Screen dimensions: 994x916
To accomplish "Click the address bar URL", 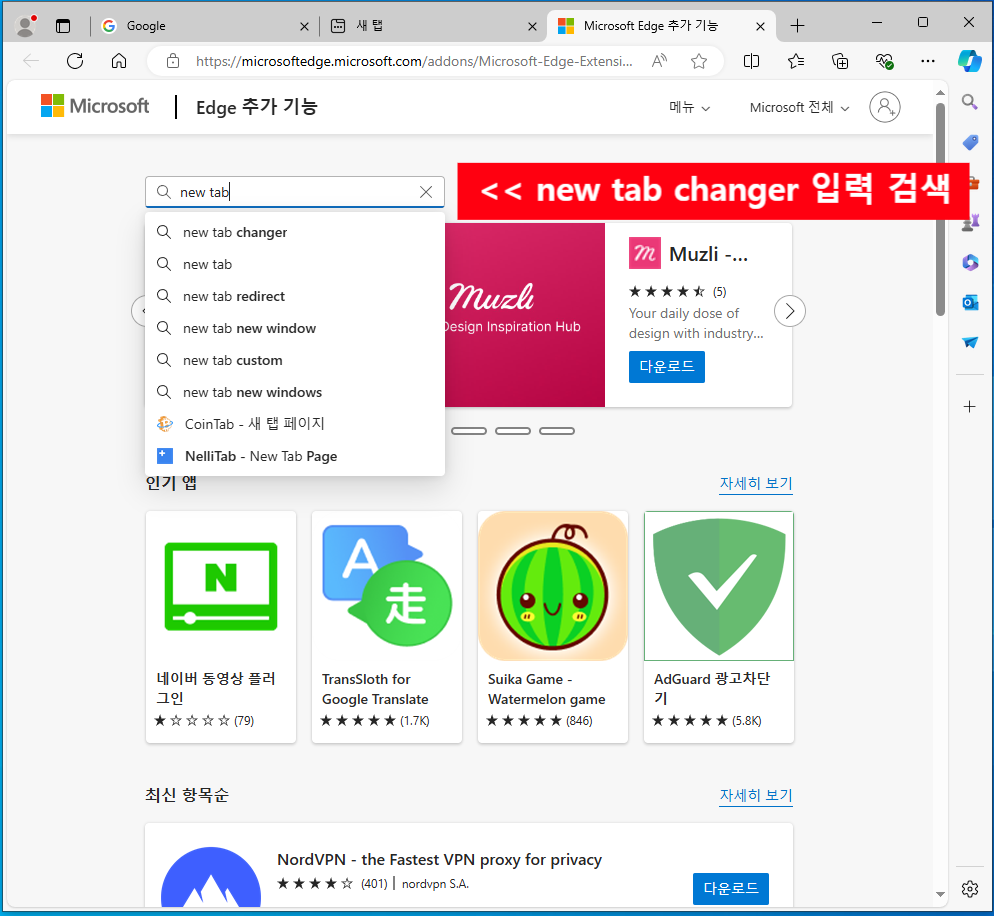I will (413, 61).
